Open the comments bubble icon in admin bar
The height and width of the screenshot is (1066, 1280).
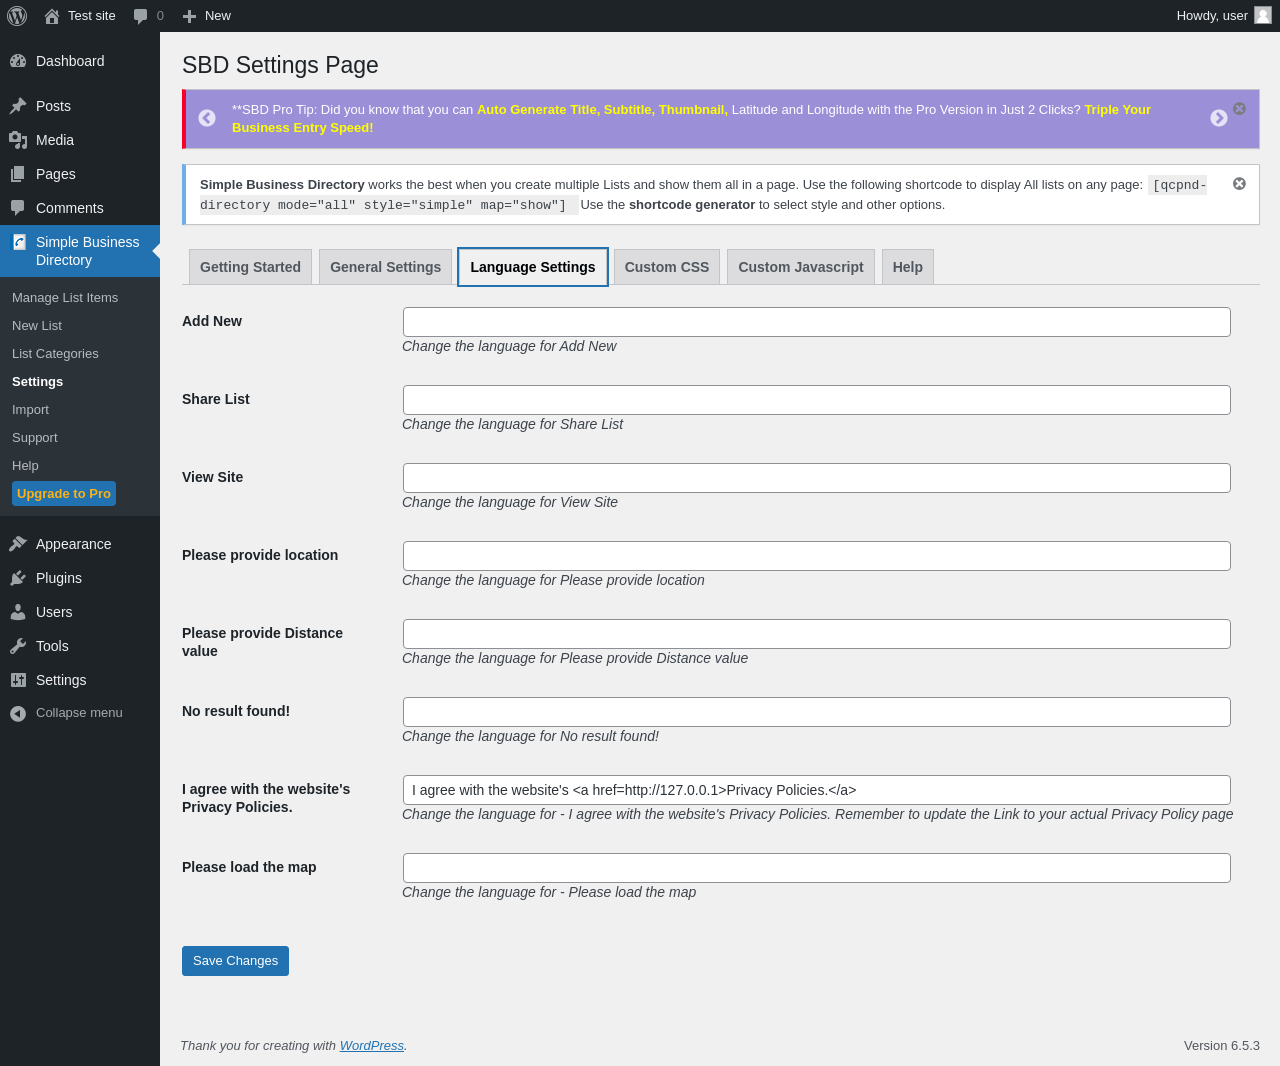point(140,16)
